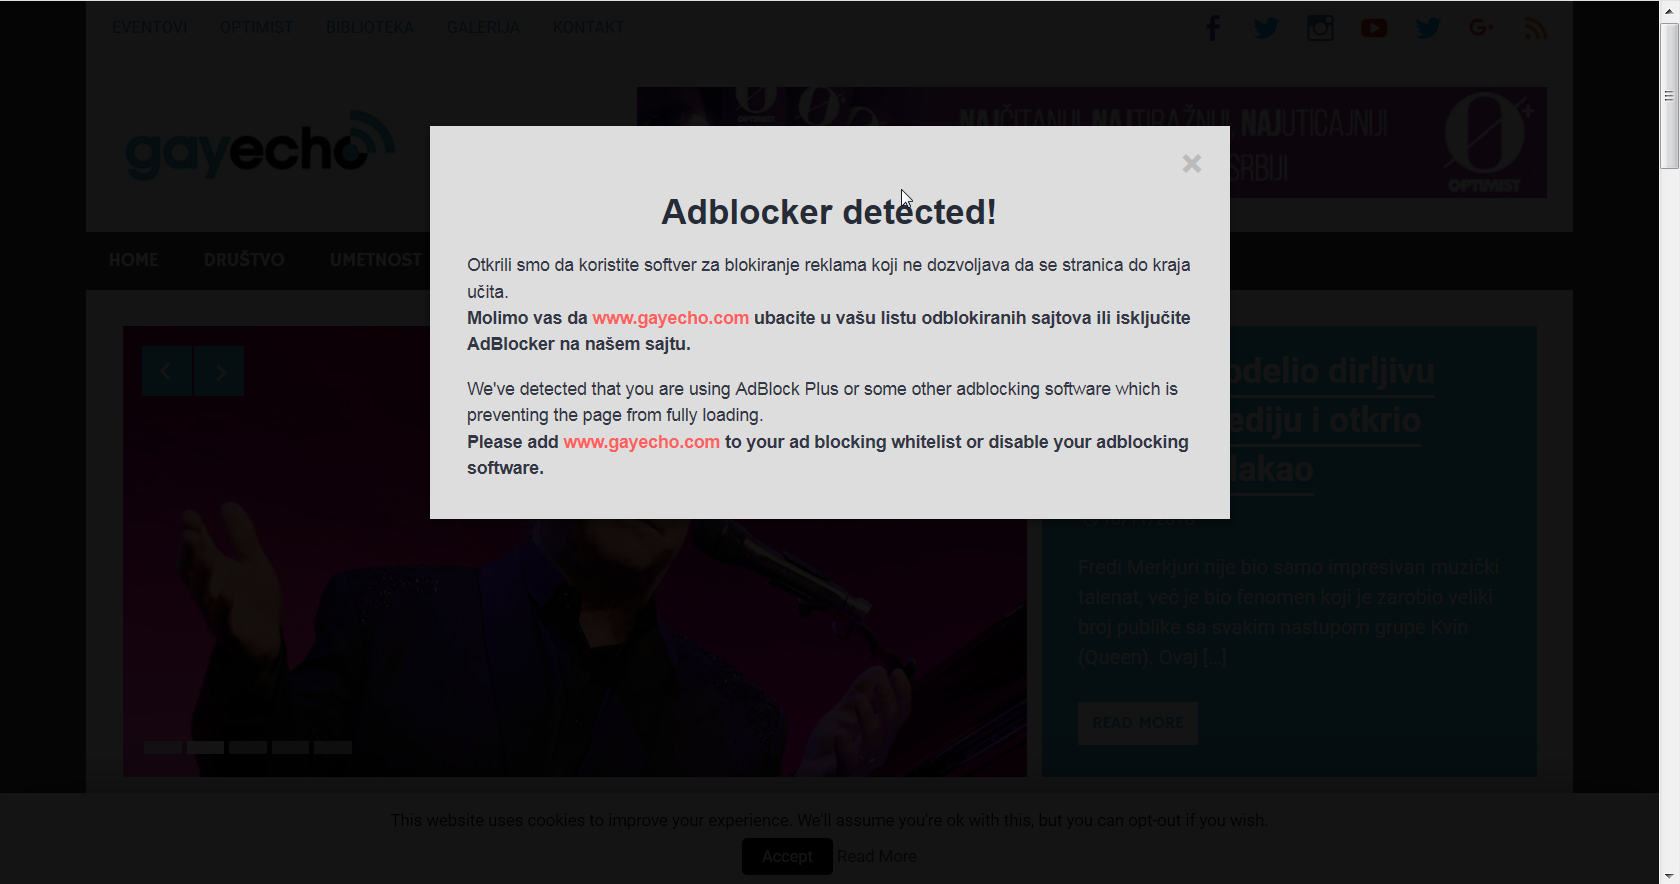Image resolution: width=1680 pixels, height=884 pixels.
Task: Open the RSS feed icon
Action: pyautogui.click(x=1536, y=28)
